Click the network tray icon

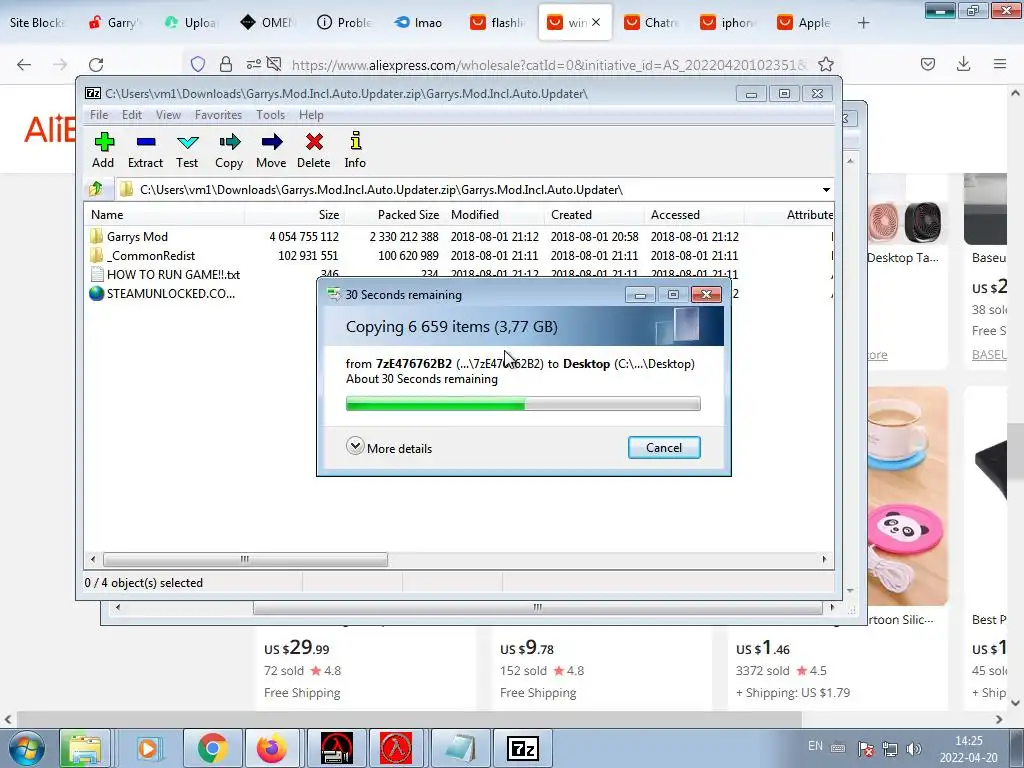pos(889,749)
